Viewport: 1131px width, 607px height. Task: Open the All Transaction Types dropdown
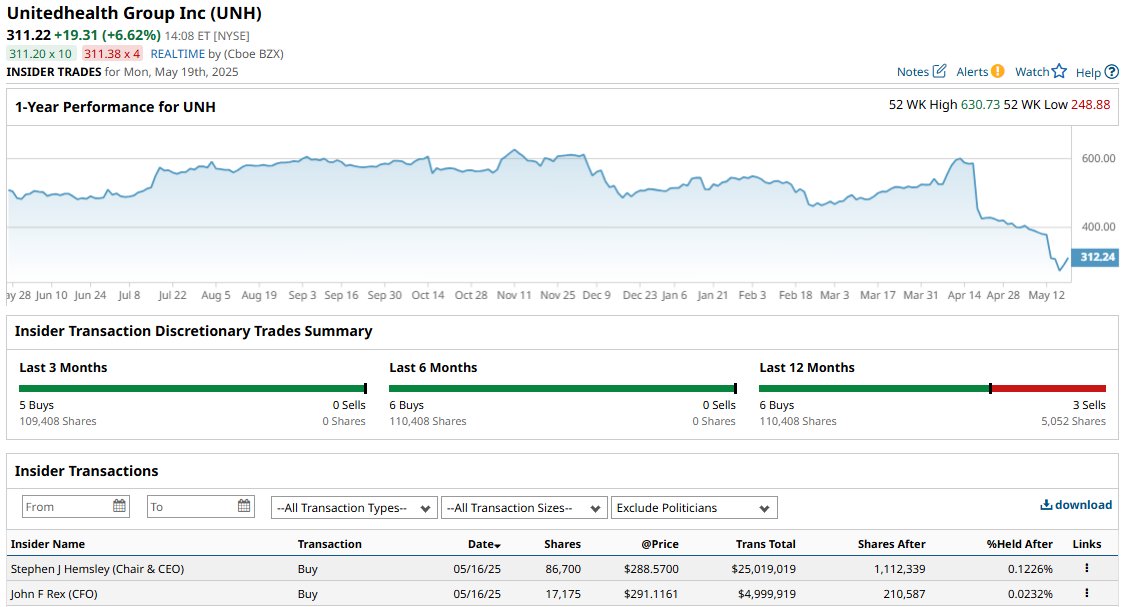point(354,508)
